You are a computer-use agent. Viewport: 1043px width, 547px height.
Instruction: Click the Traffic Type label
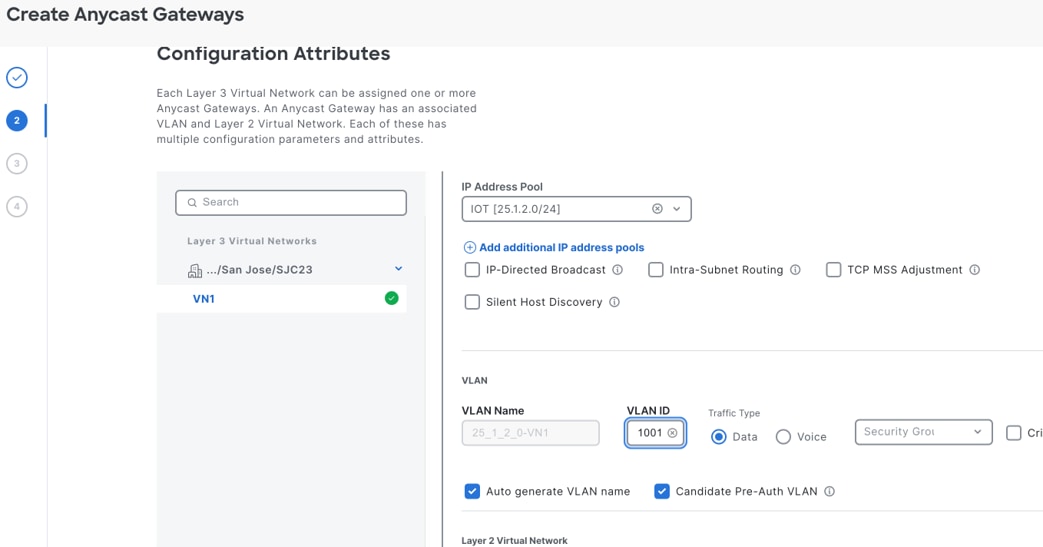click(734, 413)
